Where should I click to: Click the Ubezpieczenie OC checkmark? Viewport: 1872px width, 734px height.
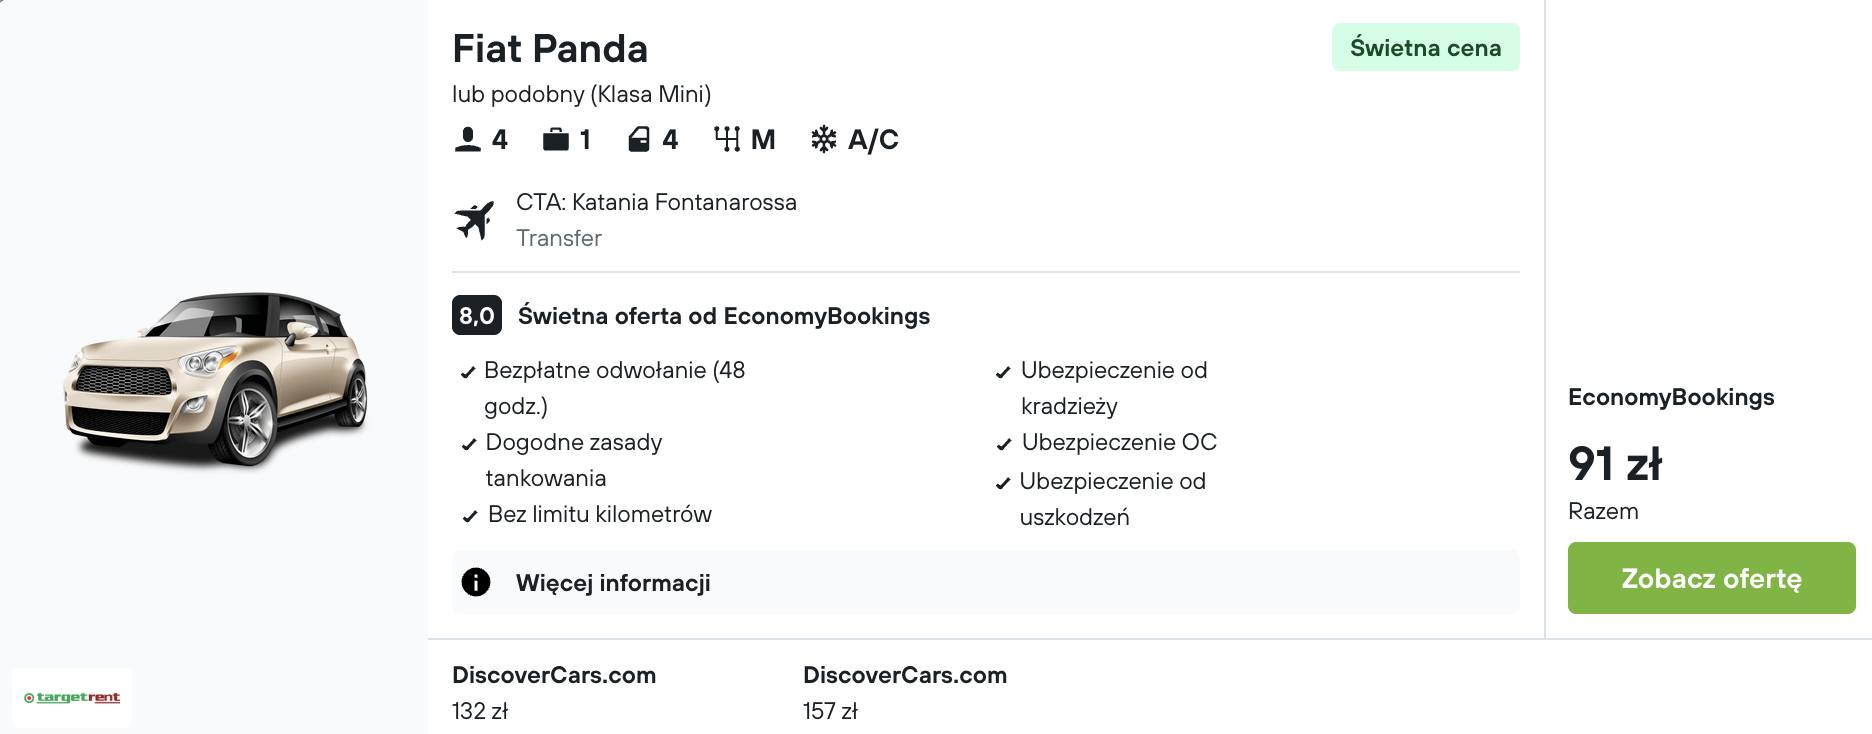(1003, 445)
